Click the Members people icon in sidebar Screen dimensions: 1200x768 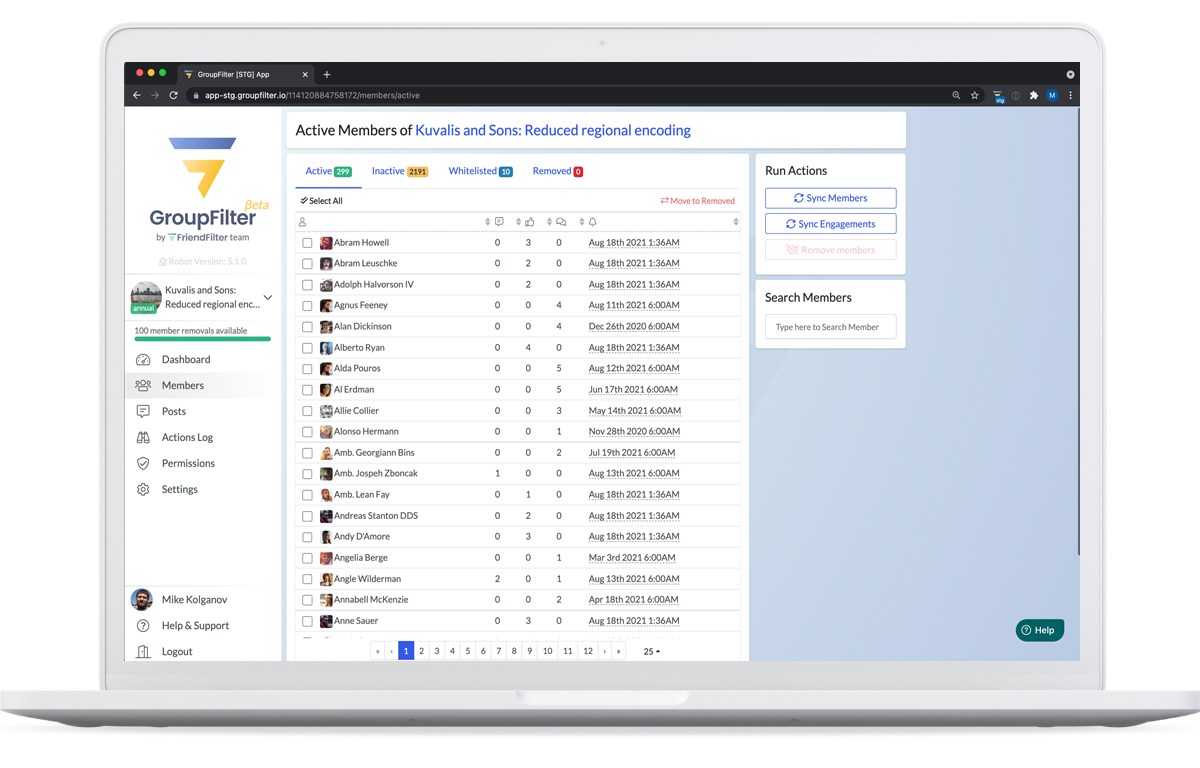[143, 385]
